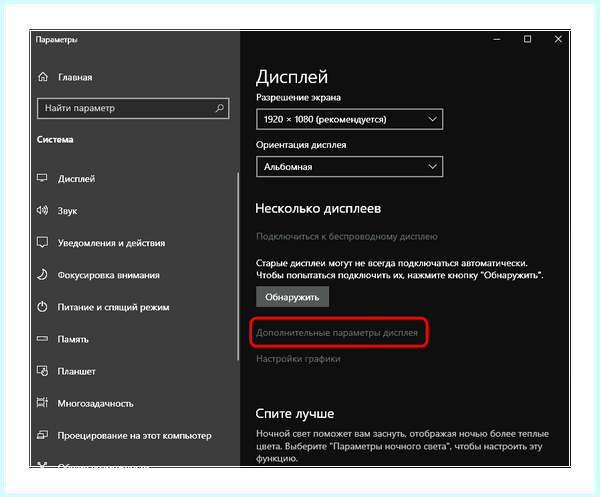
Task: Open the Планшет section
Action: click(x=77, y=372)
